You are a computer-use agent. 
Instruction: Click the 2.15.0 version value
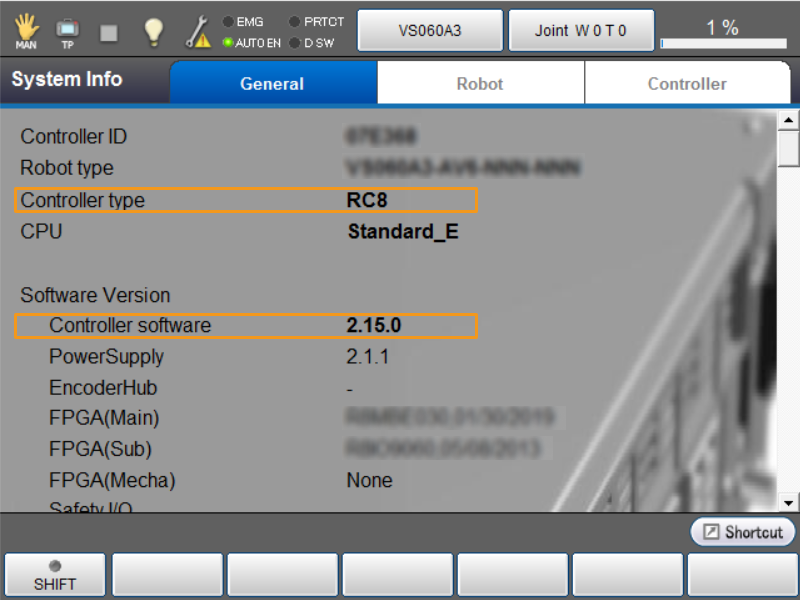point(374,326)
